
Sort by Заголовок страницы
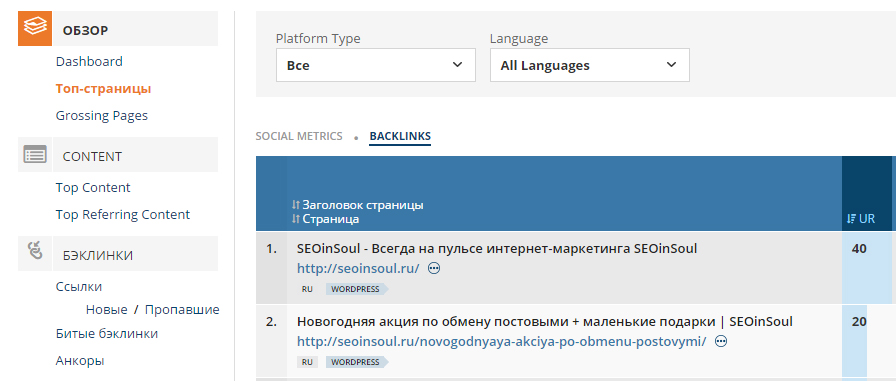358,205
